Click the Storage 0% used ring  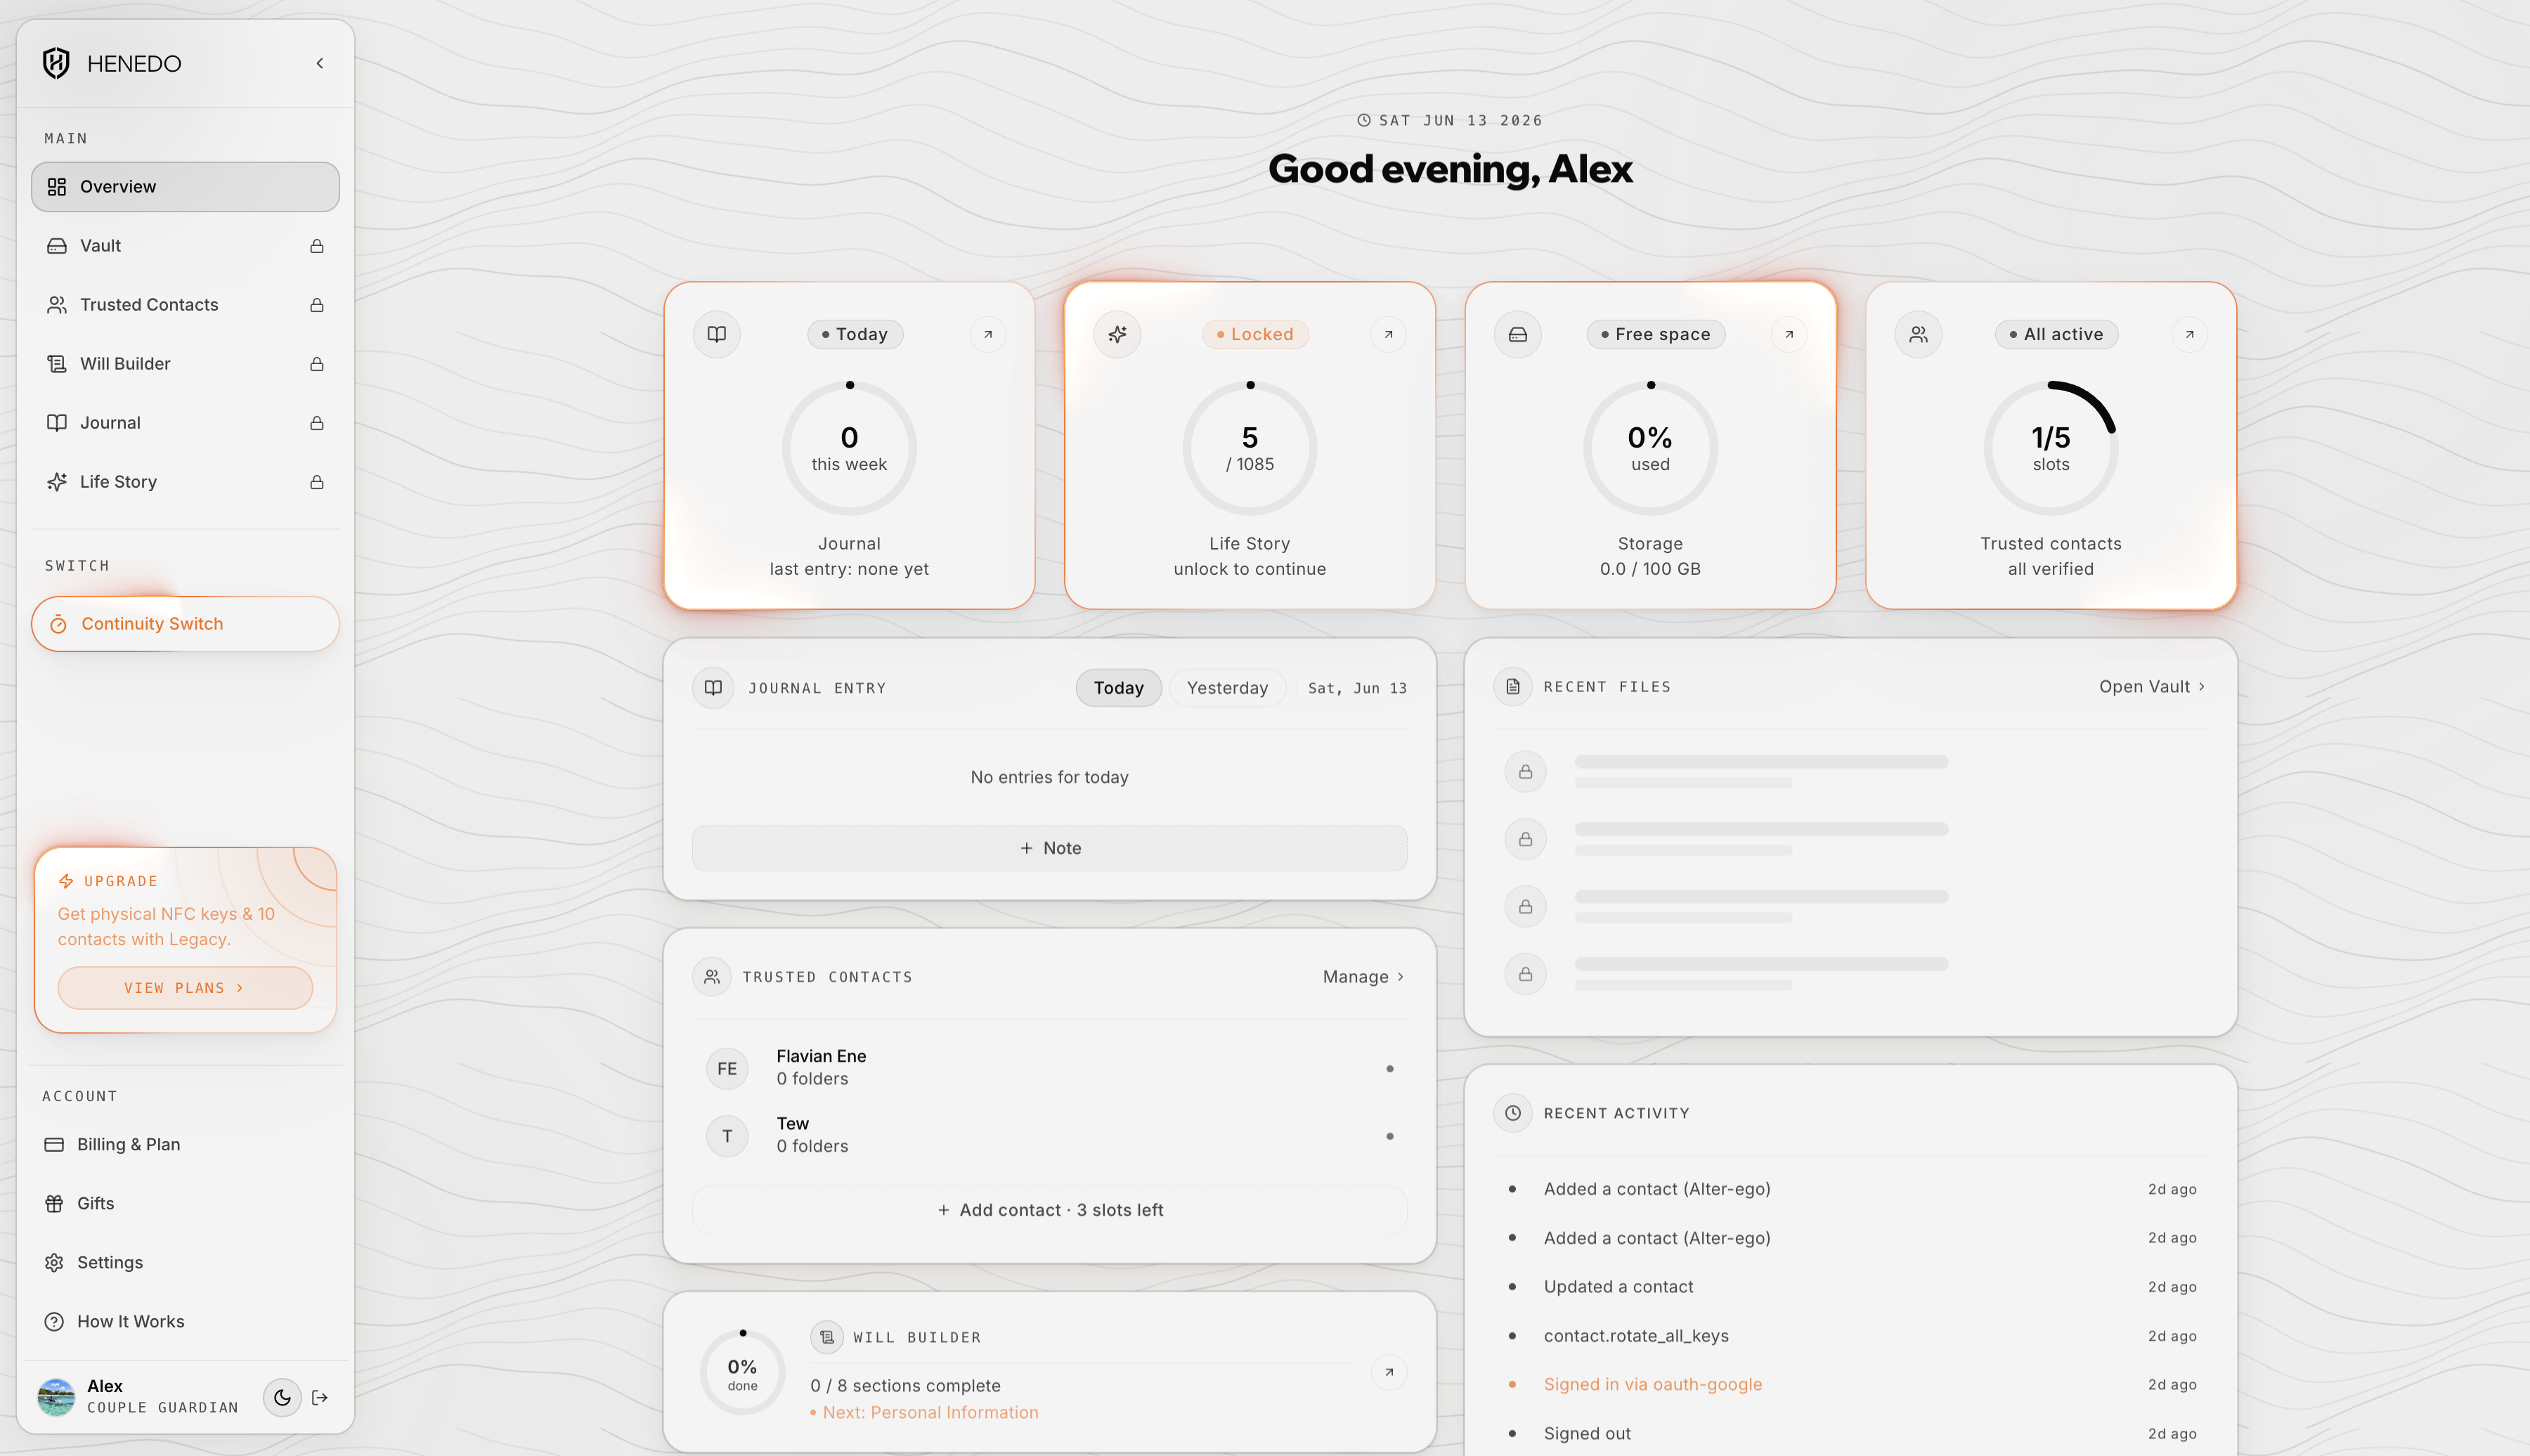(x=1650, y=449)
